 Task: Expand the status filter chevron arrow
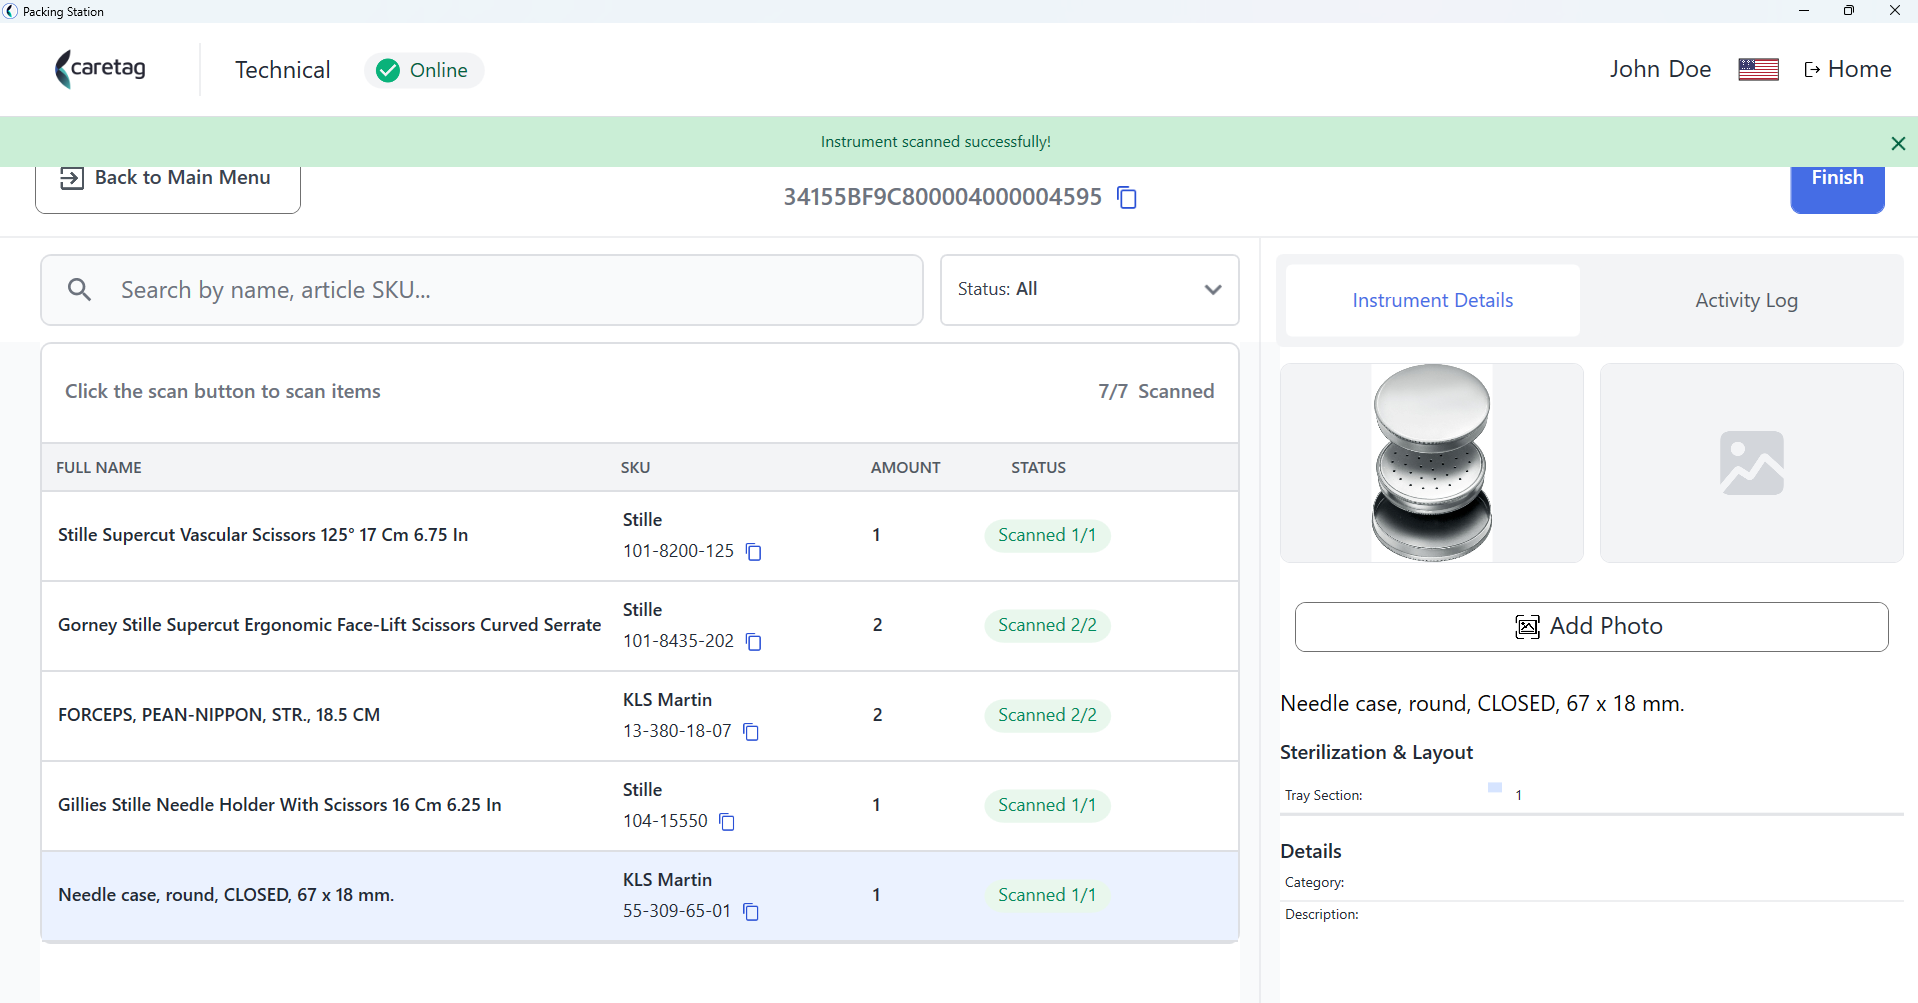click(x=1213, y=290)
